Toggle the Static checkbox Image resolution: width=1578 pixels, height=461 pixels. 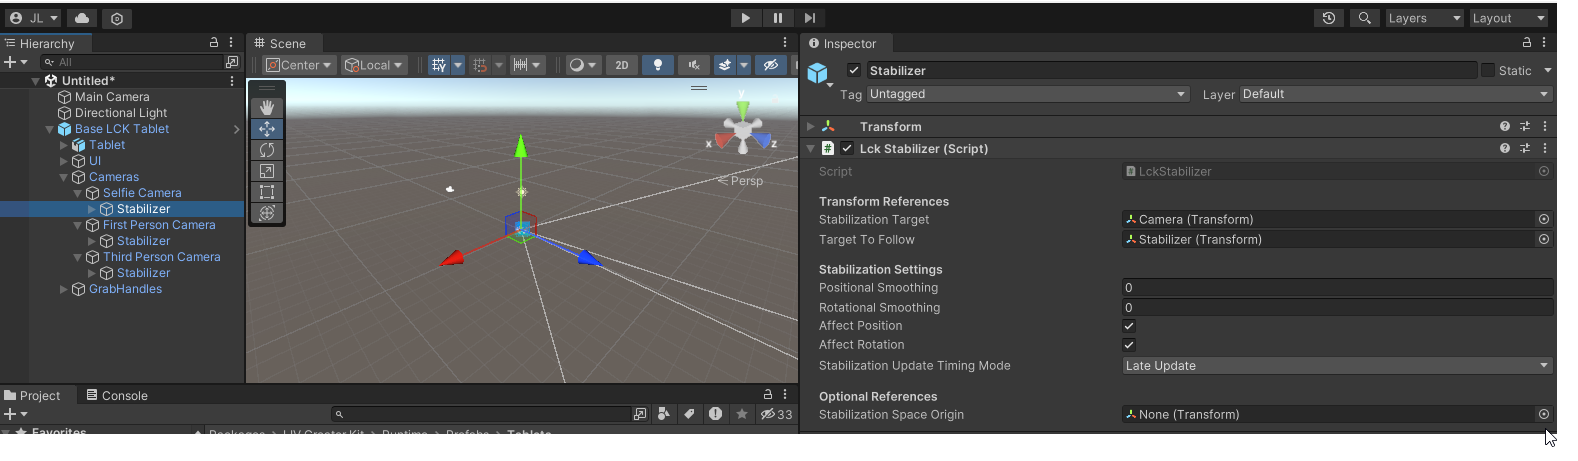[1488, 70]
